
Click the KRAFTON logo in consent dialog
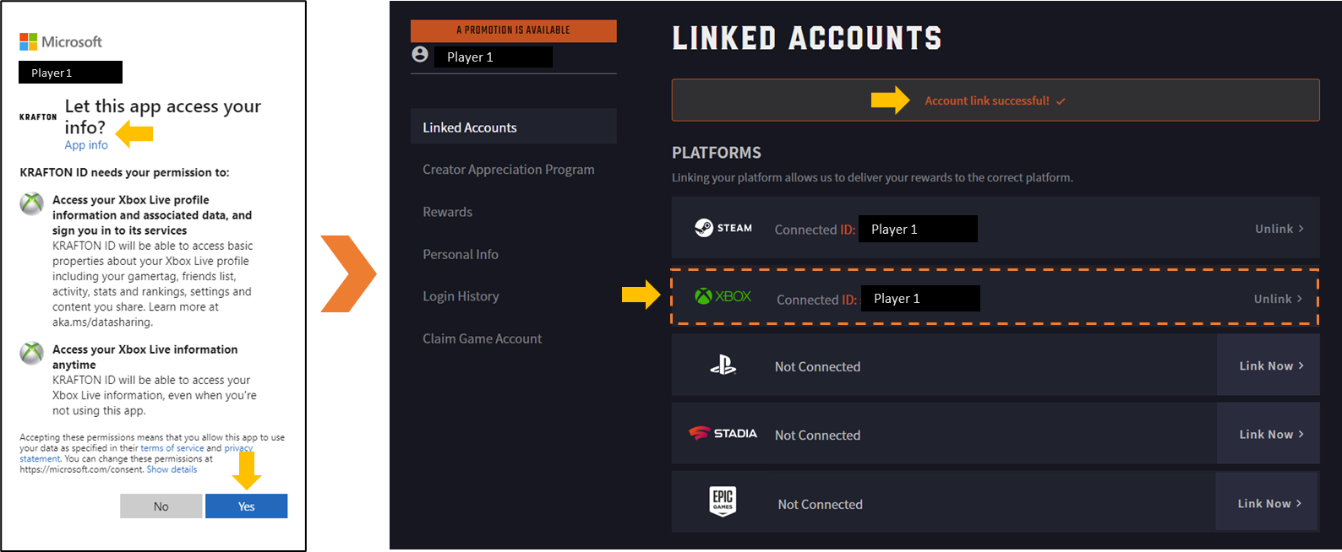point(38,117)
